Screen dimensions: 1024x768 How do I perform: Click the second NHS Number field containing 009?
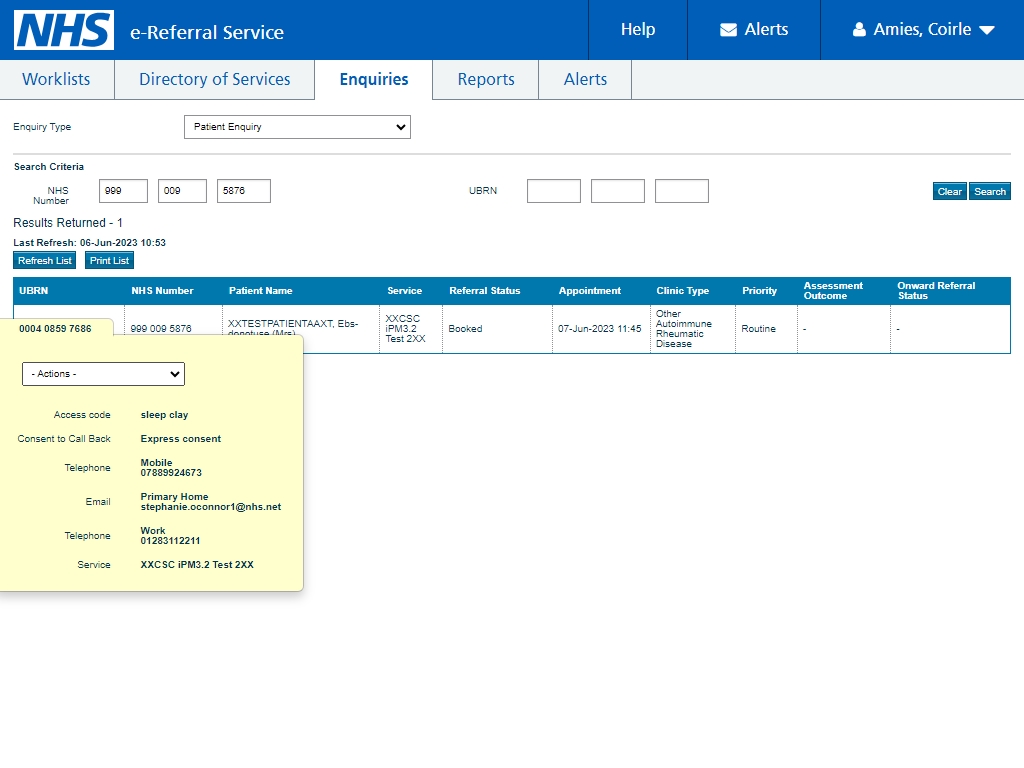click(182, 191)
